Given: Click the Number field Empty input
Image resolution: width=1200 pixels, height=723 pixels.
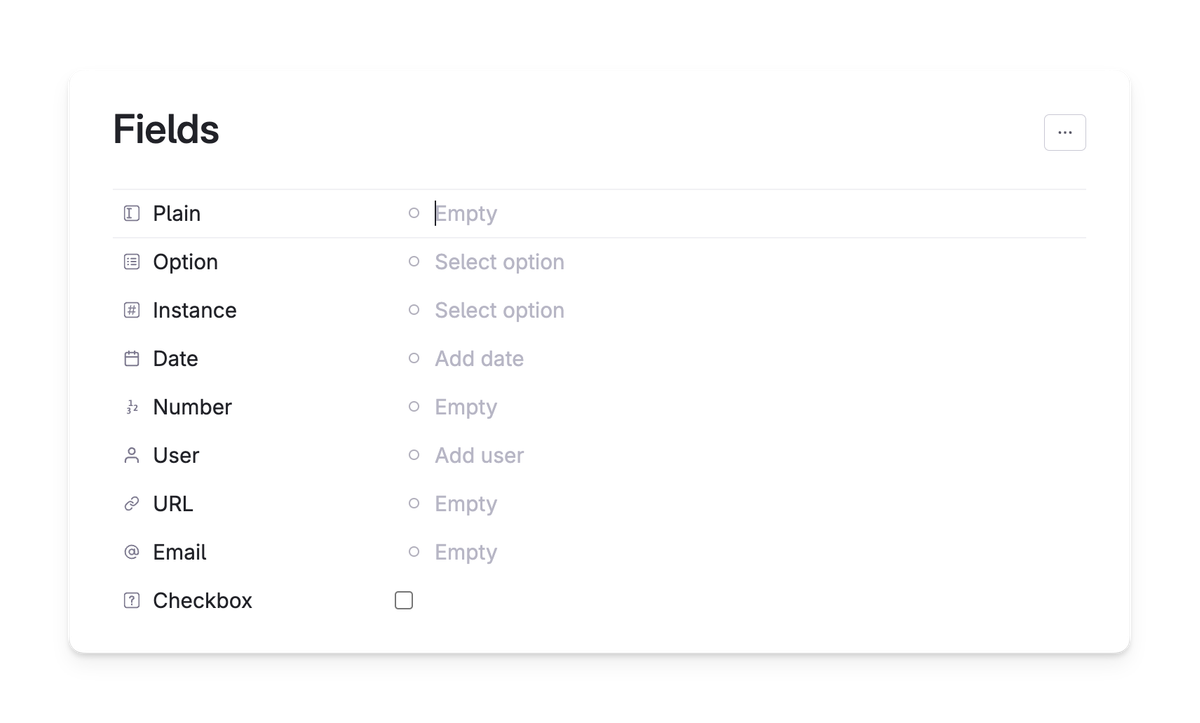Looking at the screenshot, I should (466, 407).
